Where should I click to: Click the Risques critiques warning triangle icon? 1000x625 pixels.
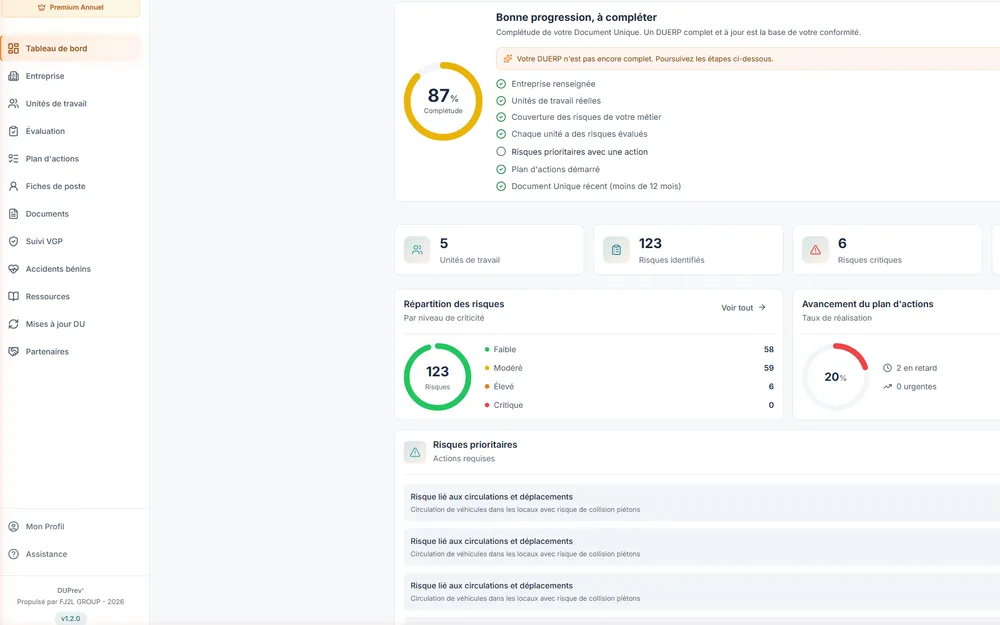pyautogui.click(x=815, y=250)
